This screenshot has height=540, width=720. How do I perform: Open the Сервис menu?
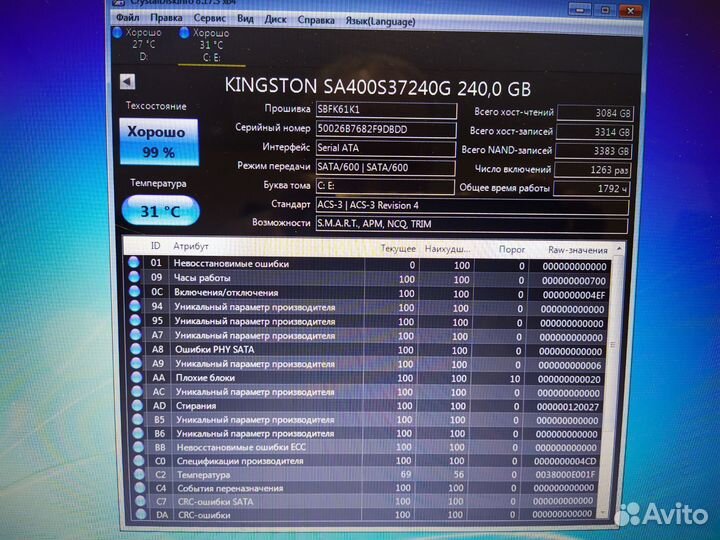point(209,18)
